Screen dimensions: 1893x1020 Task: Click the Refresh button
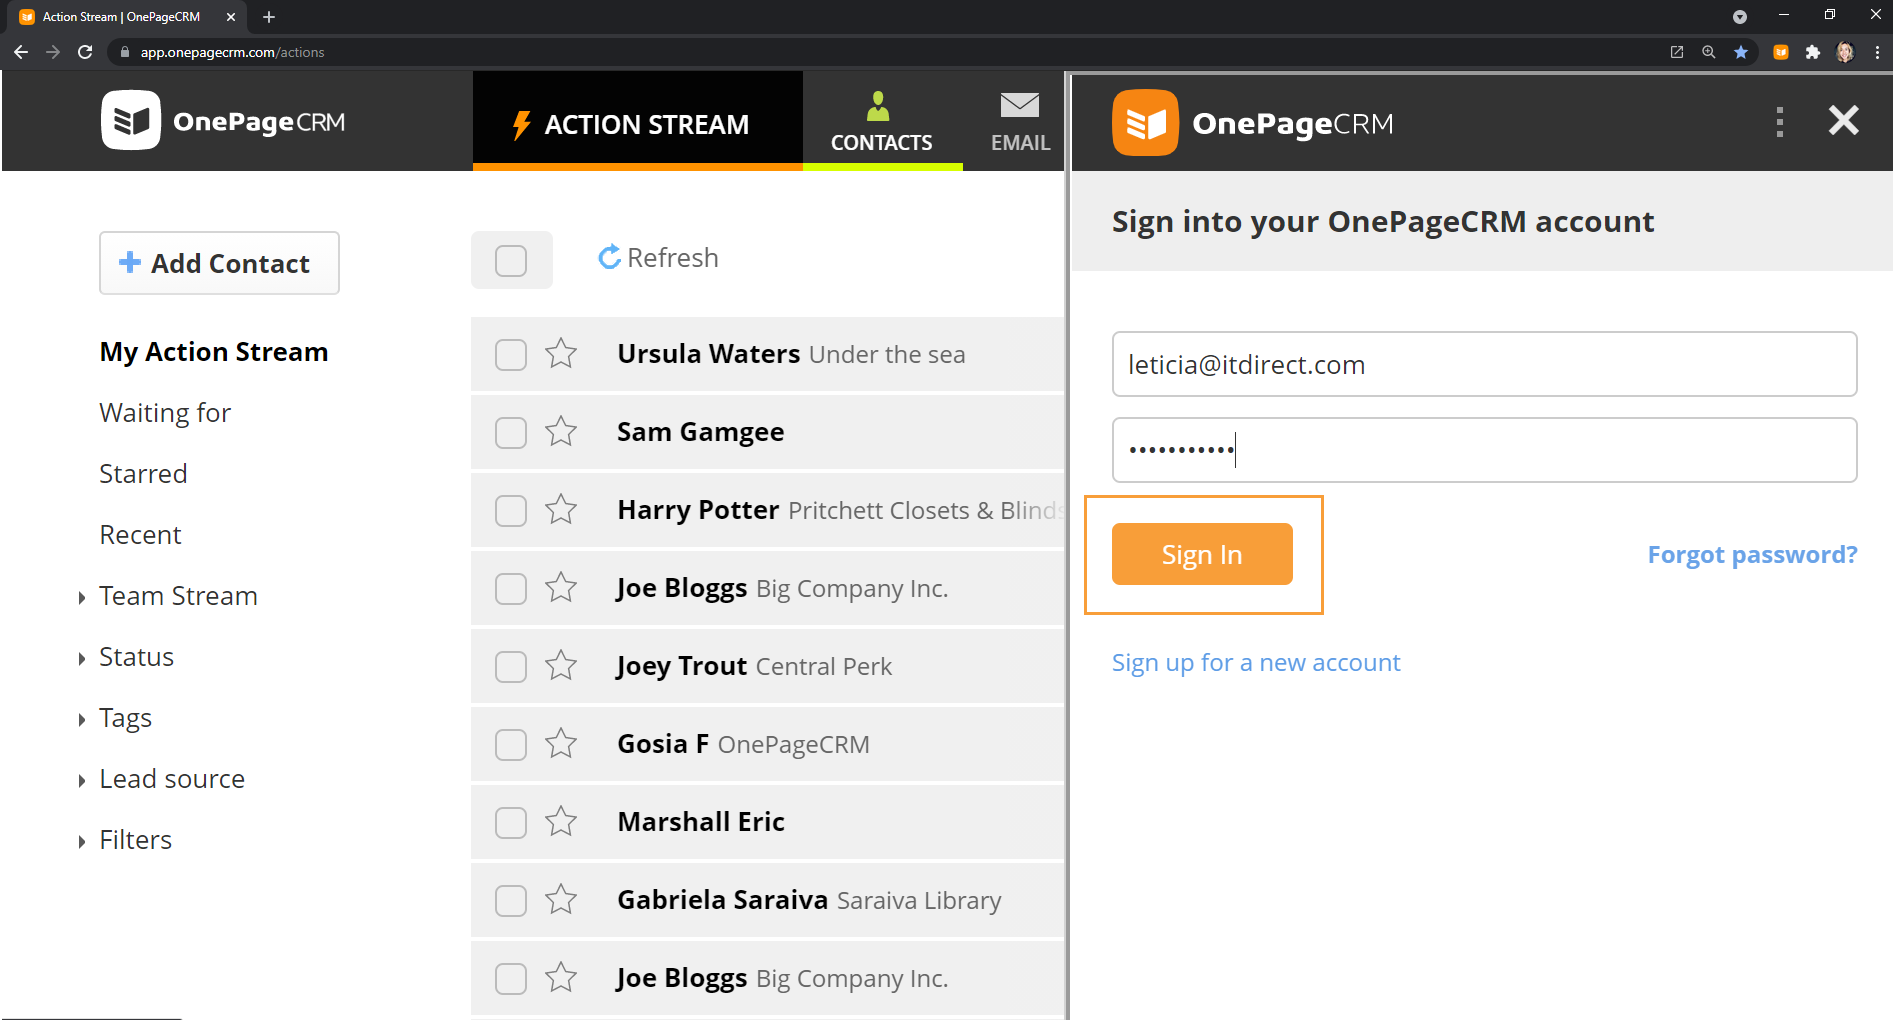[658, 258]
